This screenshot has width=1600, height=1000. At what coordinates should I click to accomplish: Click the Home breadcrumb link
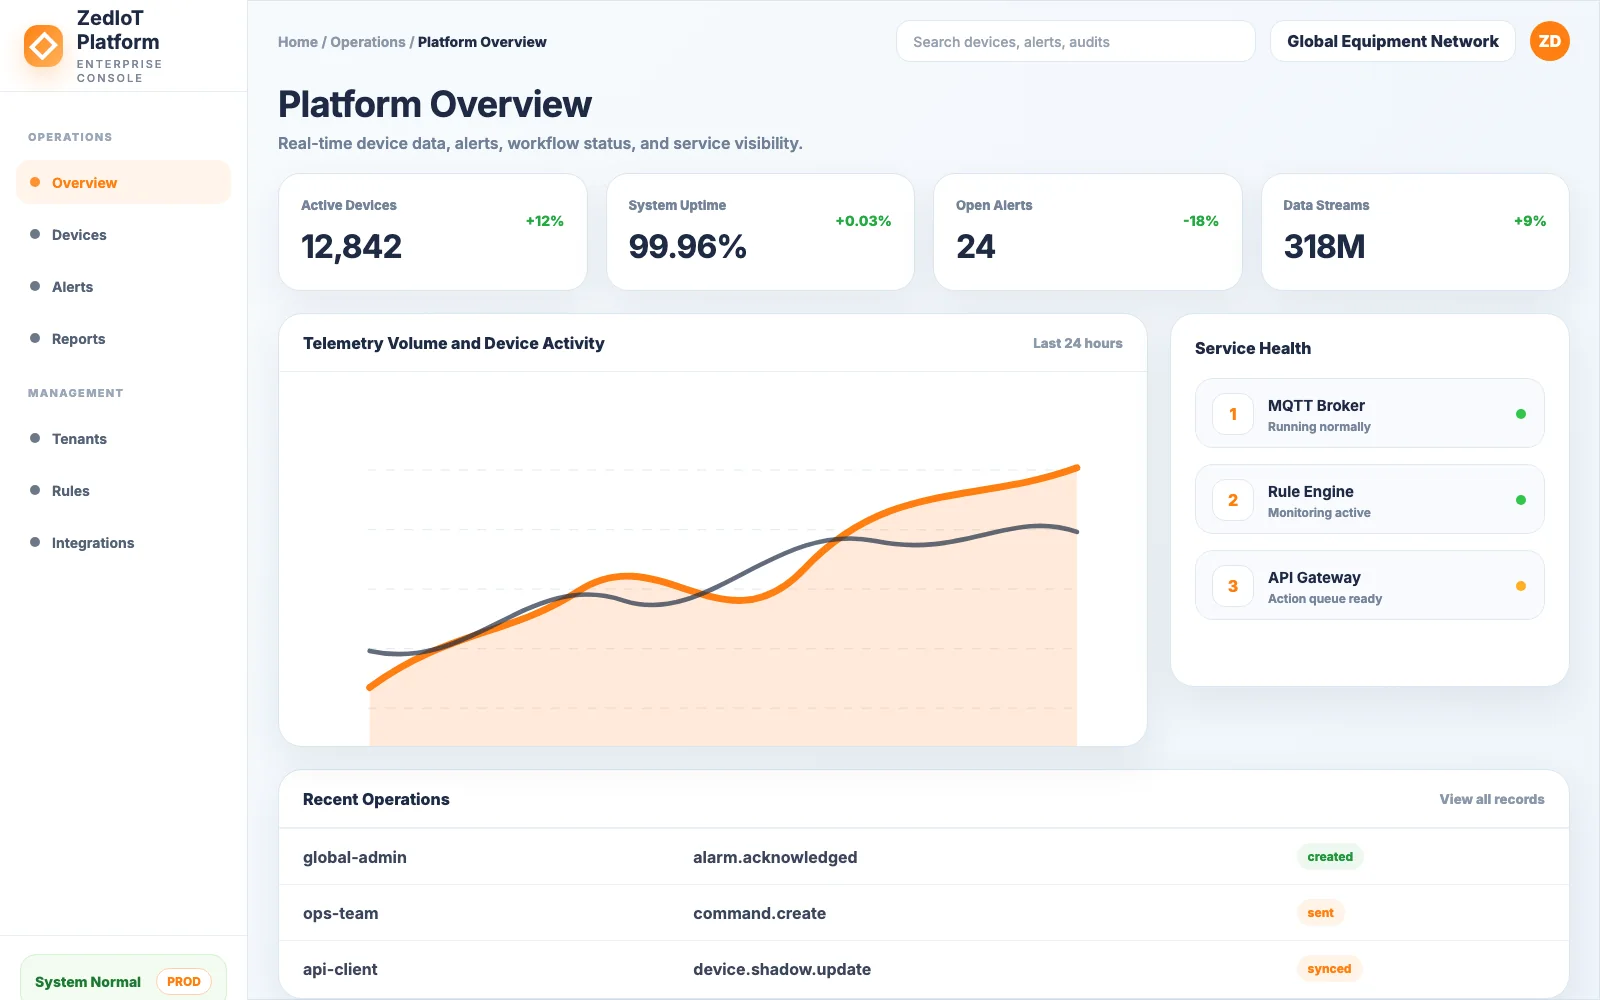[x=297, y=42]
